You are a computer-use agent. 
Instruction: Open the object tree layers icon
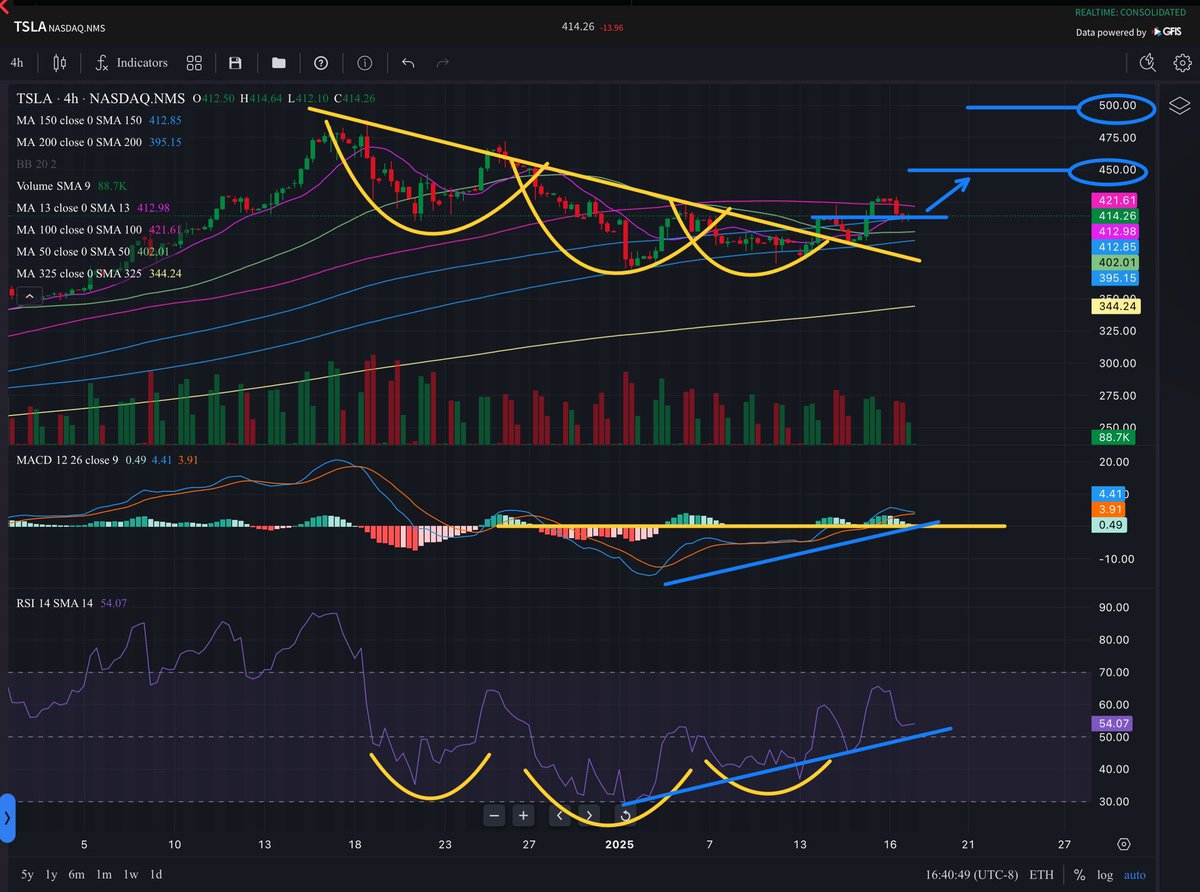point(1179,106)
